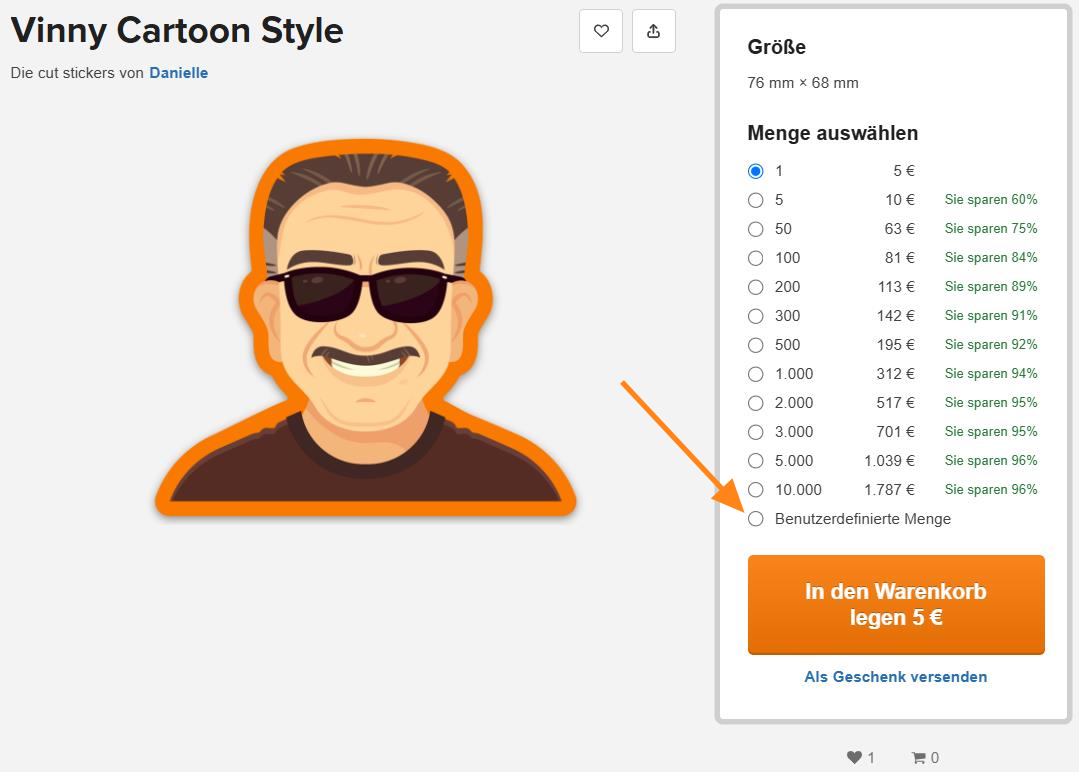Select the 5.000 quantity option

(756, 461)
